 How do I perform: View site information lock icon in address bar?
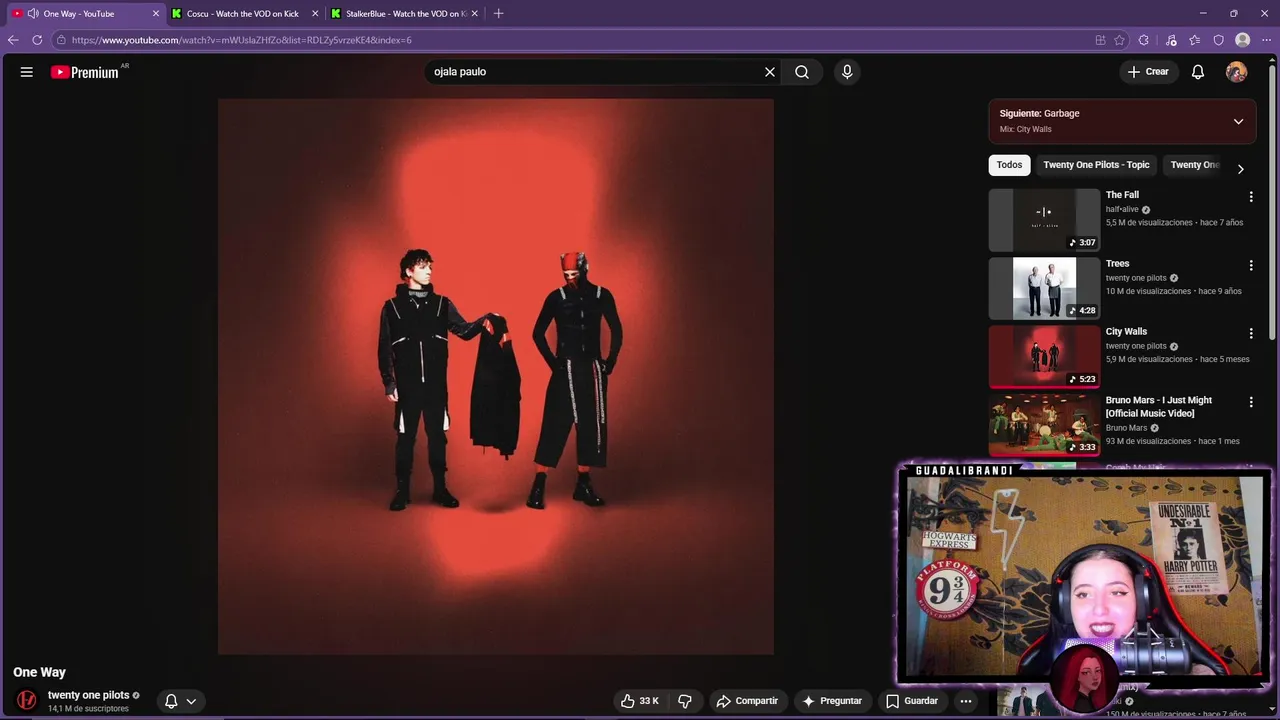coord(61,40)
